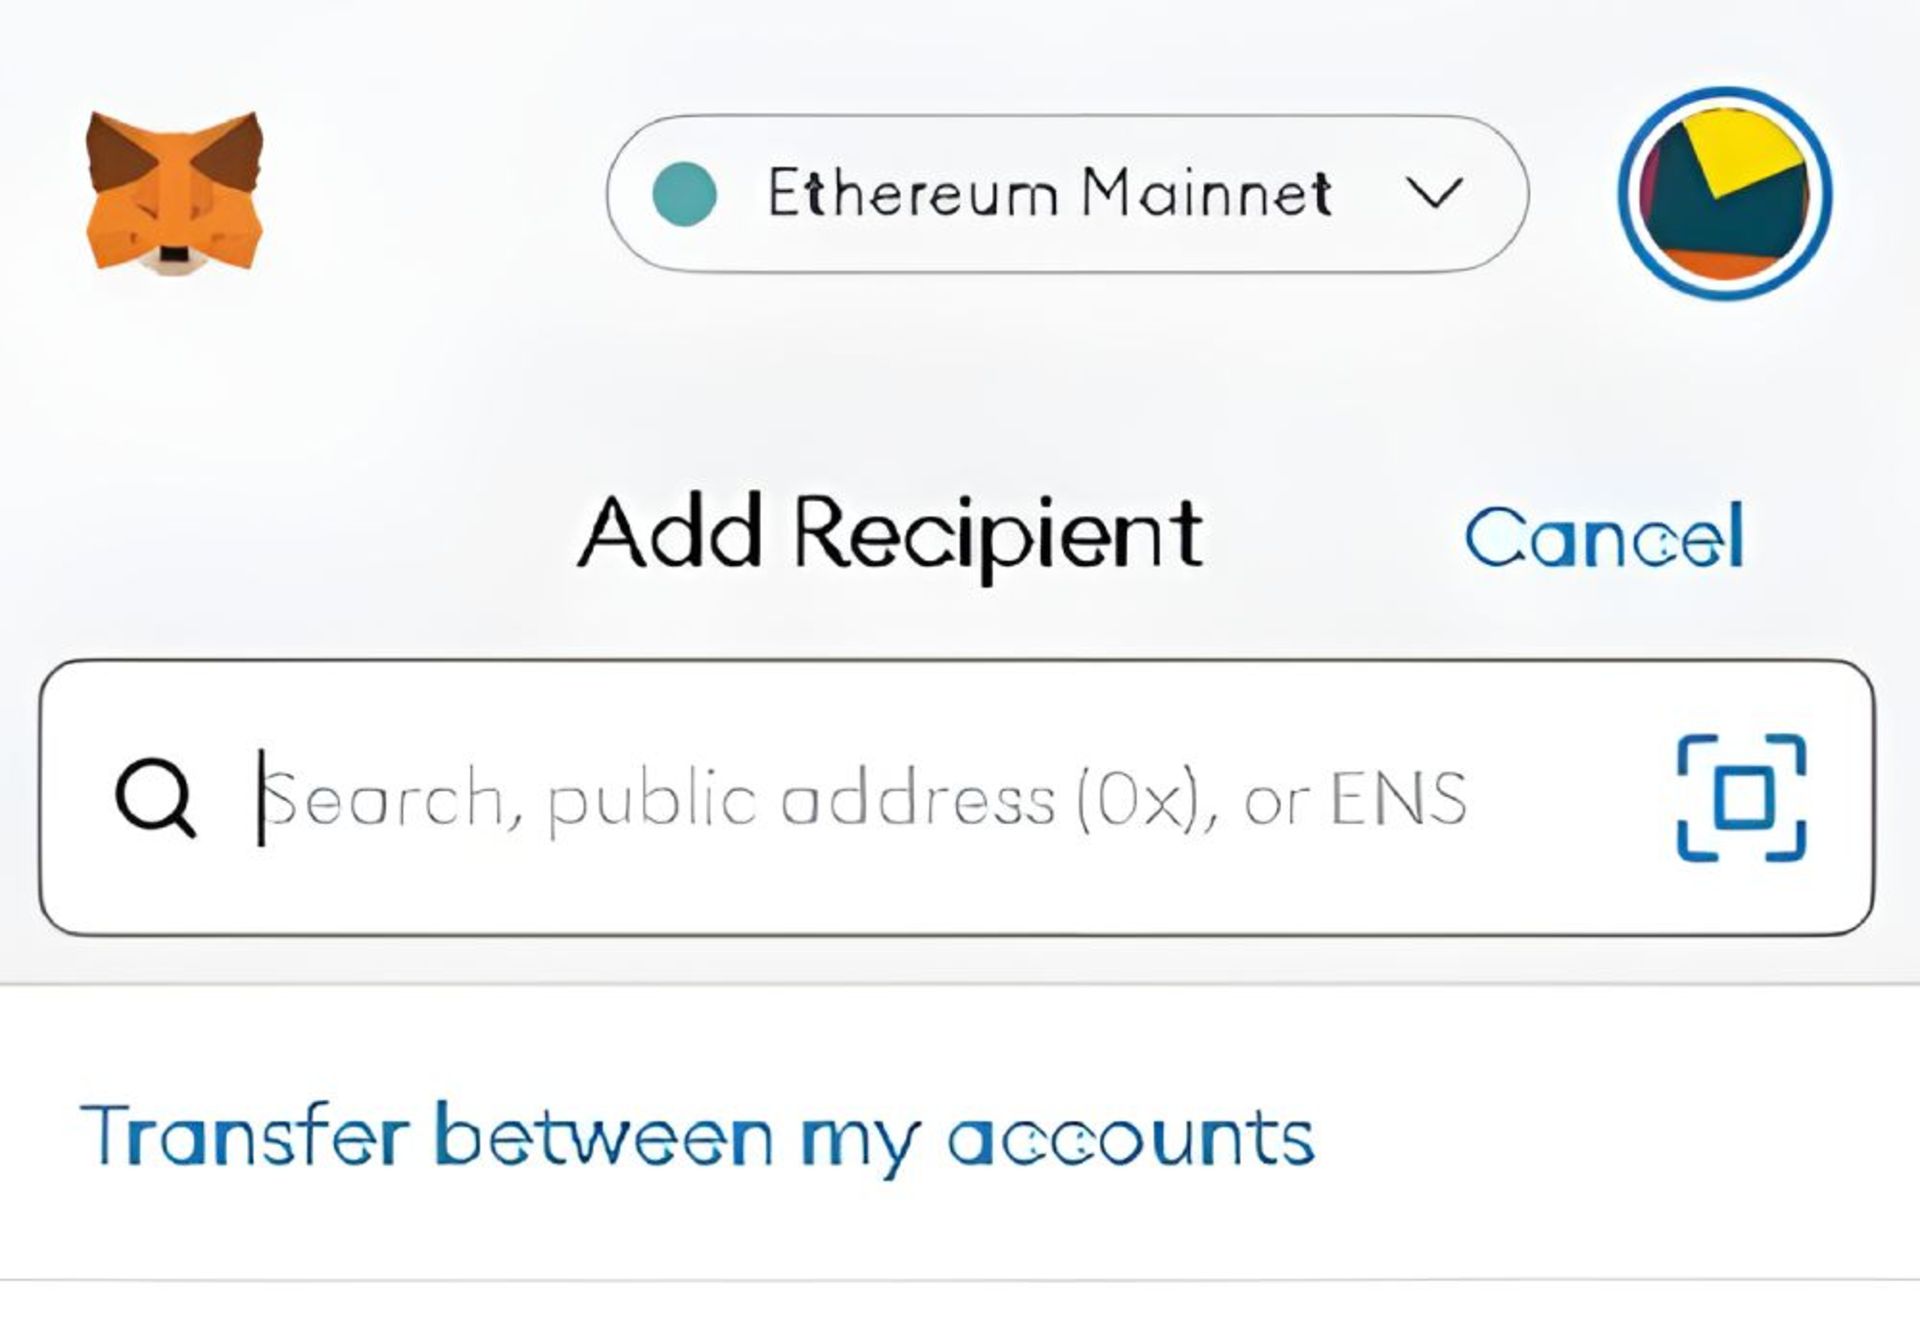Click the word accounts in the transfer link
Image resolution: width=1920 pixels, height=1321 pixels.
pyautogui.click(x=1131, y=1139)
